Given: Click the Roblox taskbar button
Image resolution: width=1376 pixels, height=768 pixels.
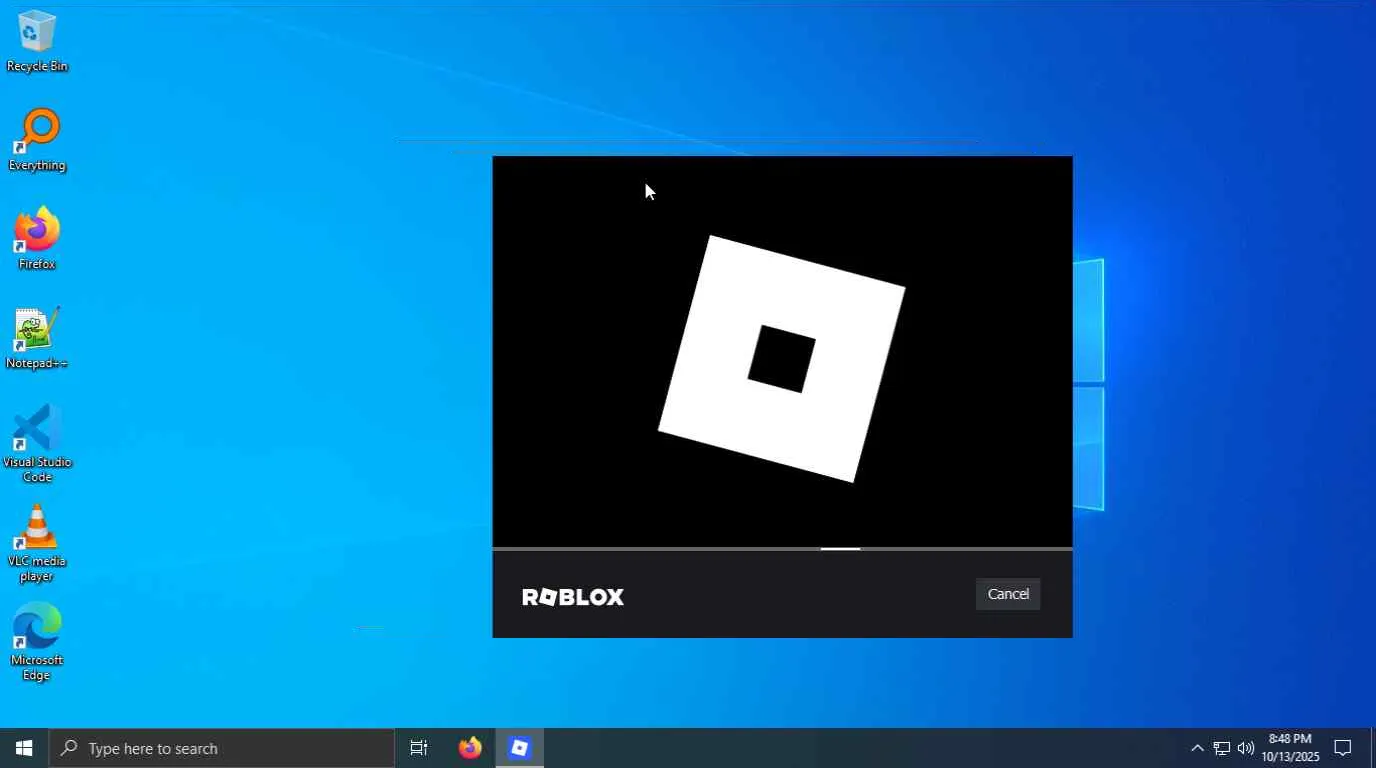Looking at the screenshot, I should click(x=520, y=748).
